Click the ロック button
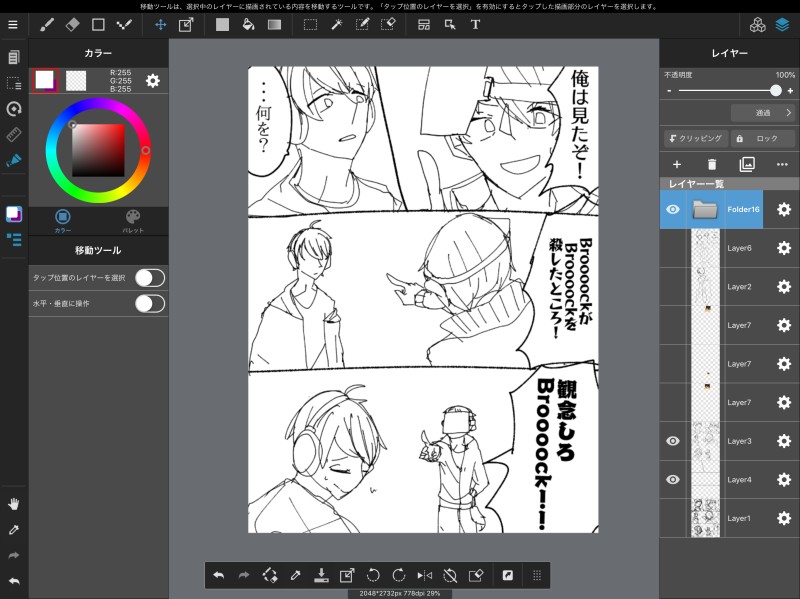800x599 pixels. click(x=763, y=138)
